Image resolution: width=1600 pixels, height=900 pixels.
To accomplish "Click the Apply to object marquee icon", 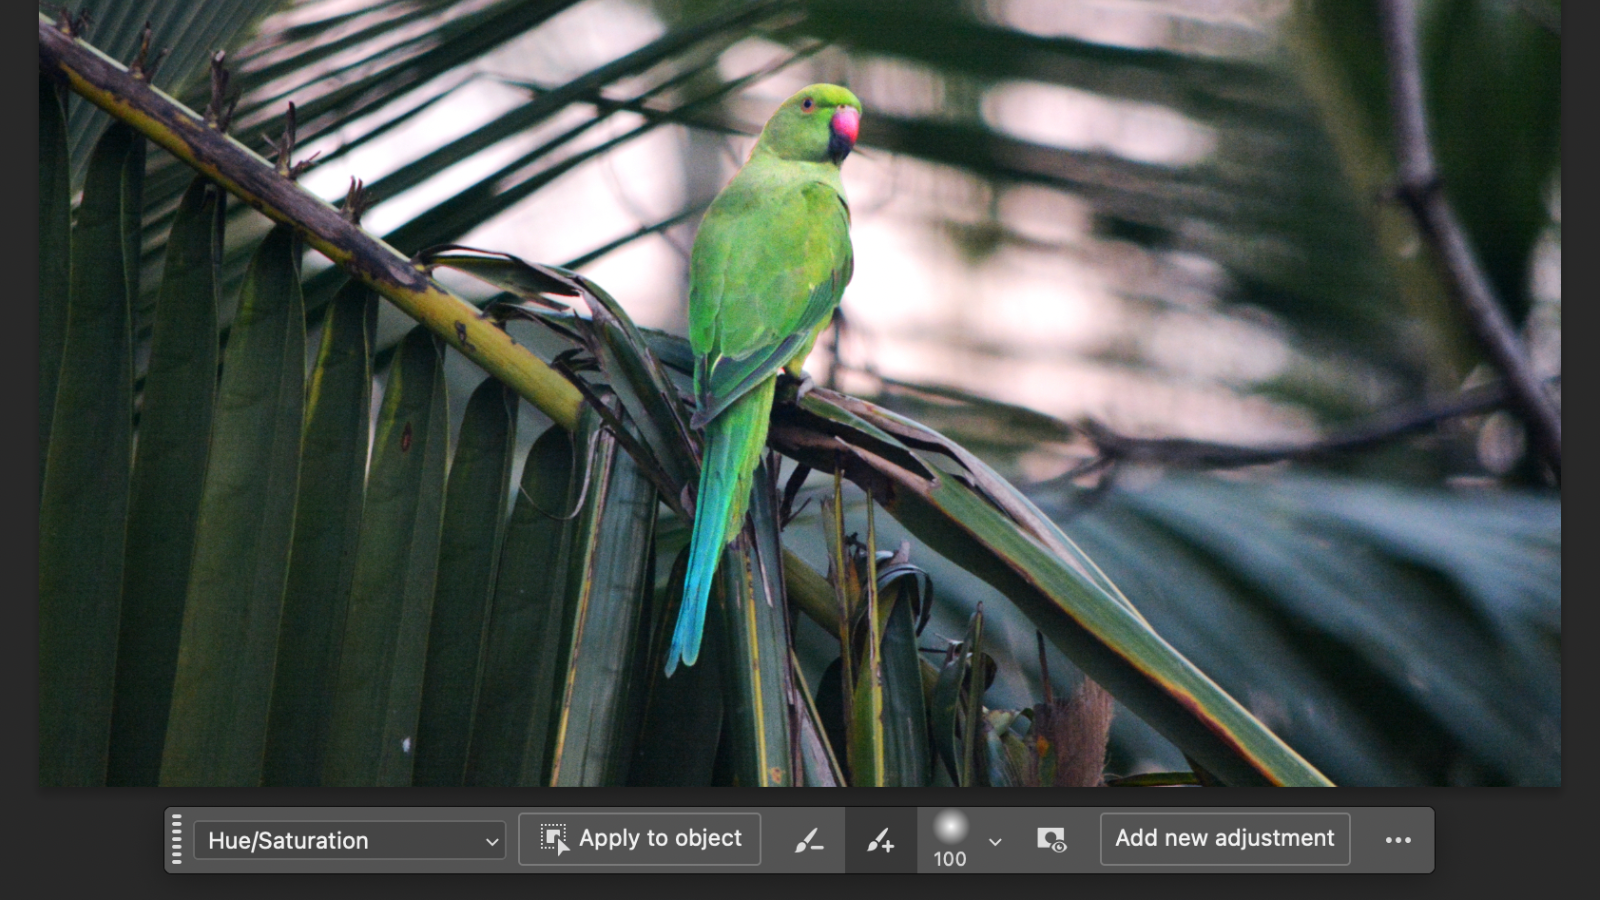I will point(553,838).
